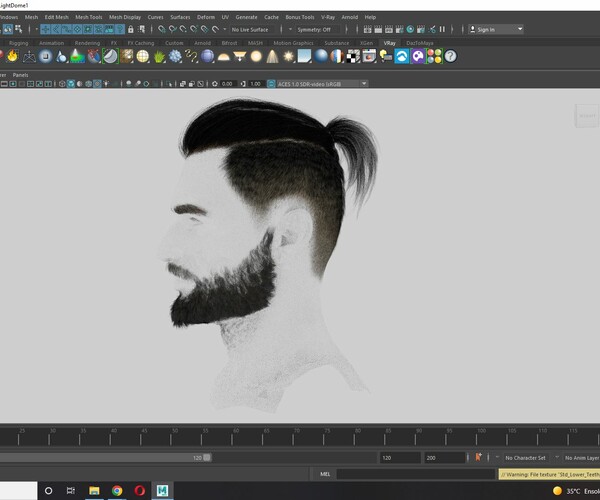
Task: Toggle the lock selection padlock
Action: point(131,29)
